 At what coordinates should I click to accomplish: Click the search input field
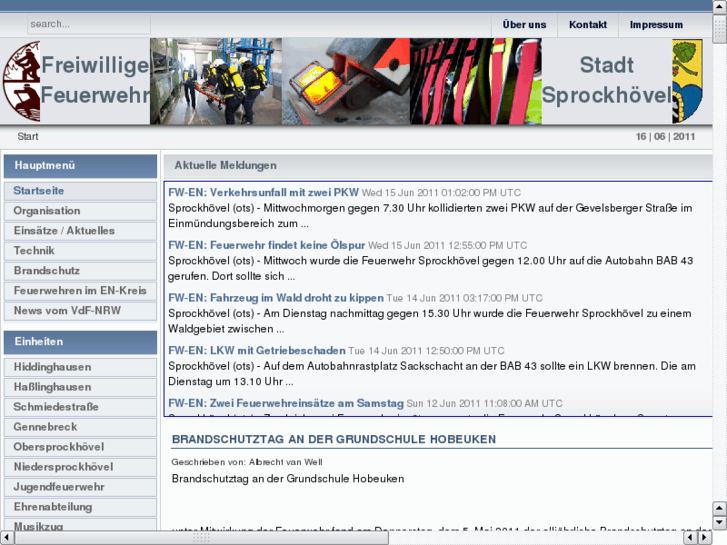pos(89,24)
